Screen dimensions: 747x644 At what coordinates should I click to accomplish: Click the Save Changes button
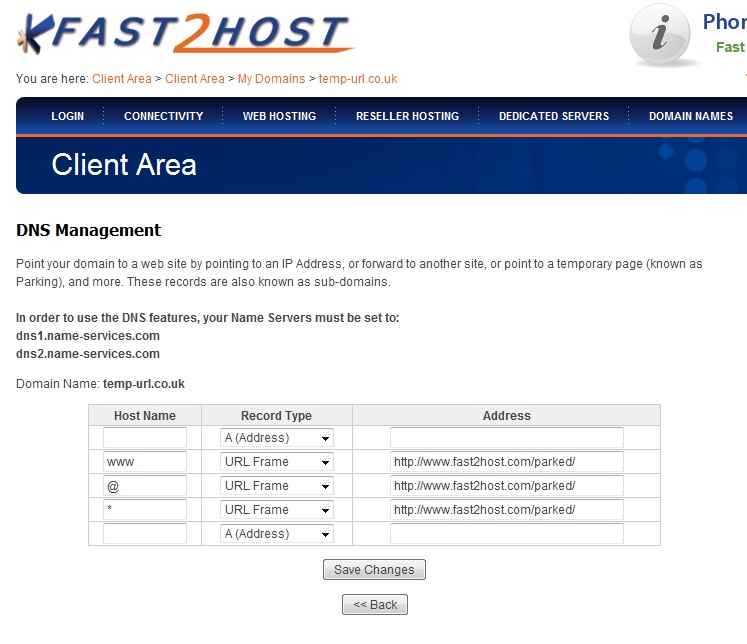374,570
